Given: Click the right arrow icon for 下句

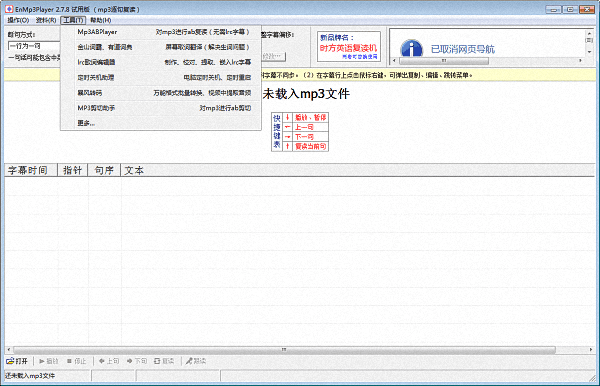Looking at the screenshot, I should click(x=130, y=361).
